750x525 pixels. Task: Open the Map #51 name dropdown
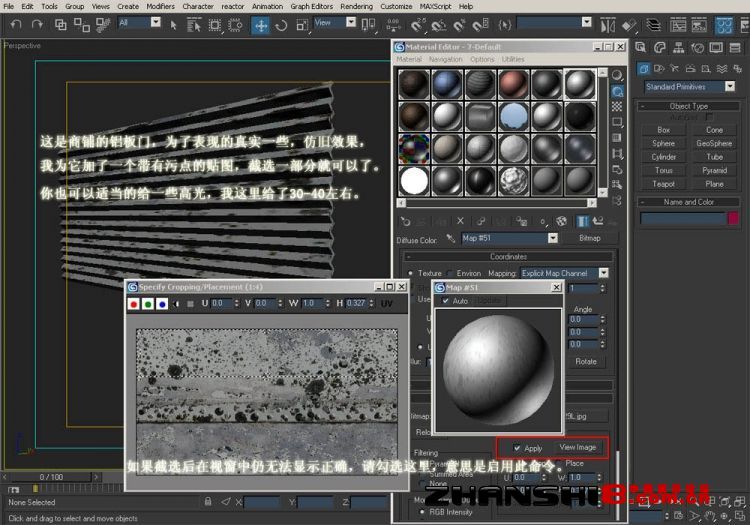[x=552, y=238]
